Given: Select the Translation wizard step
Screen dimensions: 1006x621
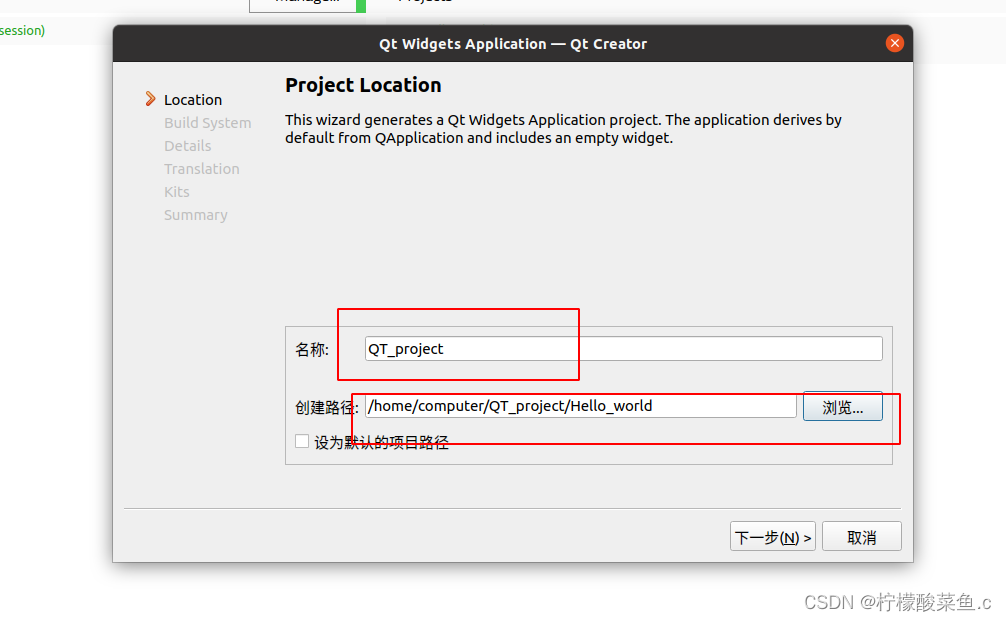Looking at the screenshot, I should click(x=201, y=169).
